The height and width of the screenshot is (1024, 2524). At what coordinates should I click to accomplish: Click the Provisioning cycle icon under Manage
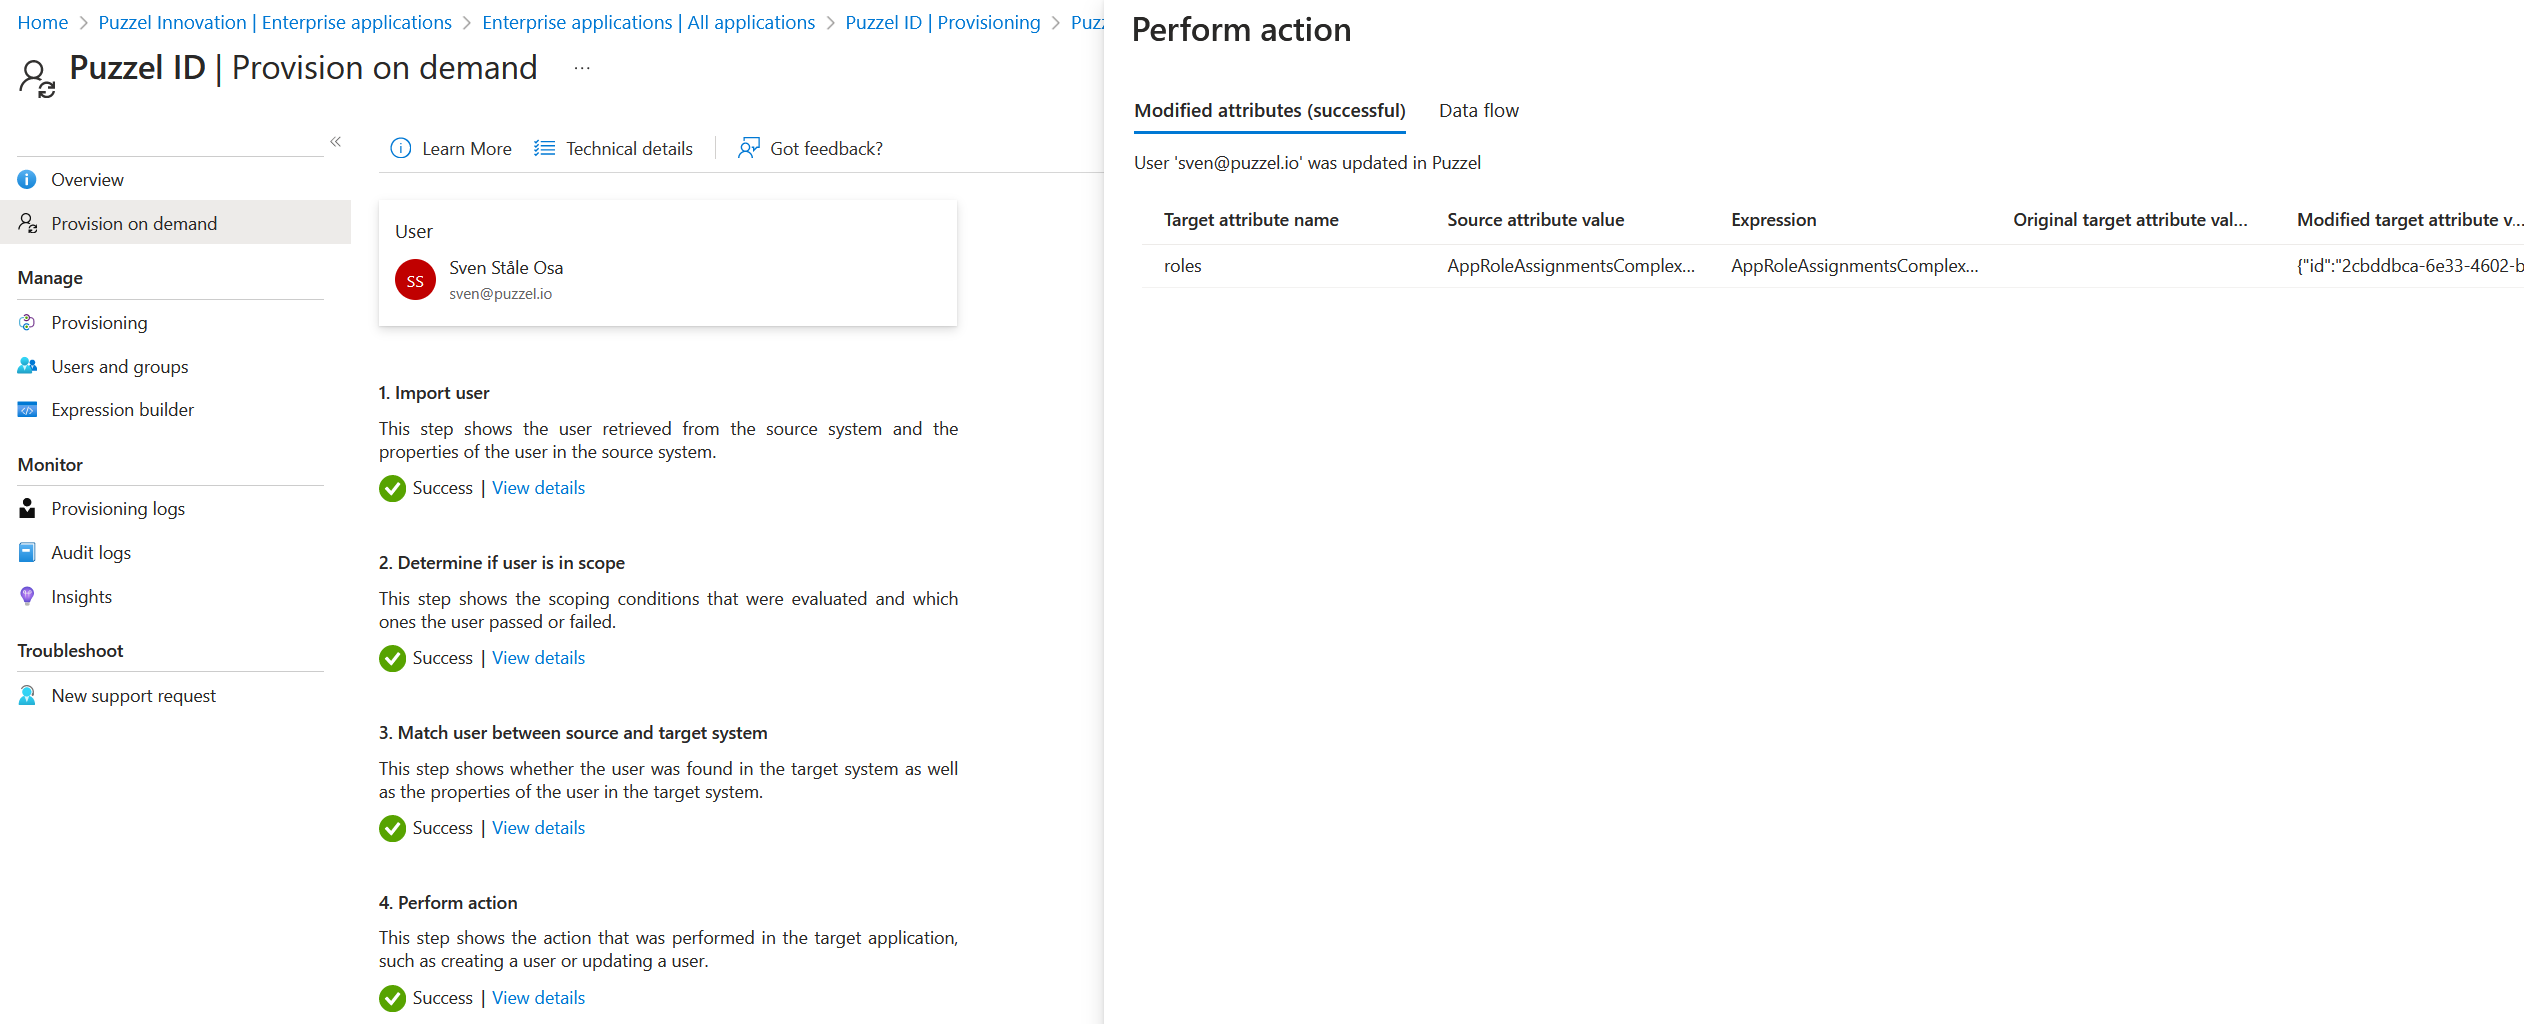[x=27, y=323]
